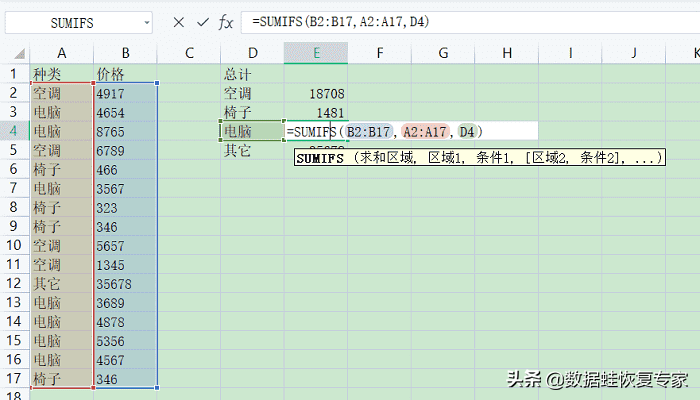The width and height of the screenshot is (700, 400).
Task: Click cell with value 6789
Action: pos(125,150)
